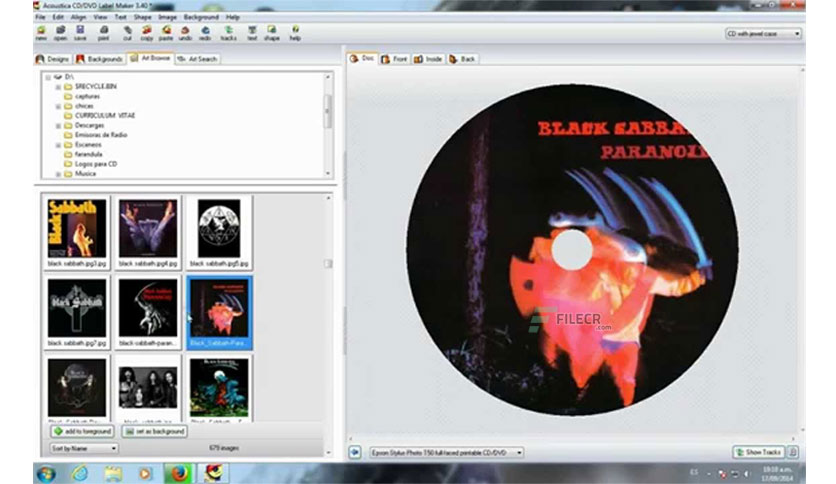
Task: Click the cut toolbar icon
Action: (127, 33)
